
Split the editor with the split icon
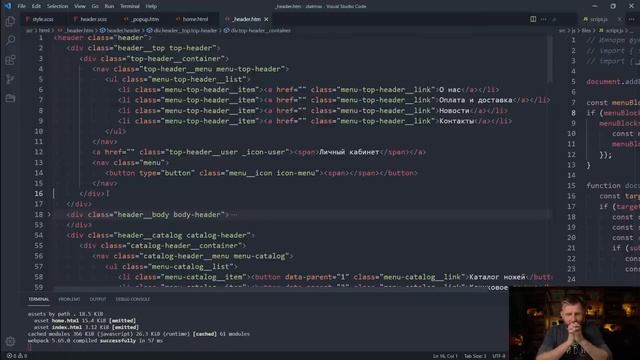pos(533,19)
